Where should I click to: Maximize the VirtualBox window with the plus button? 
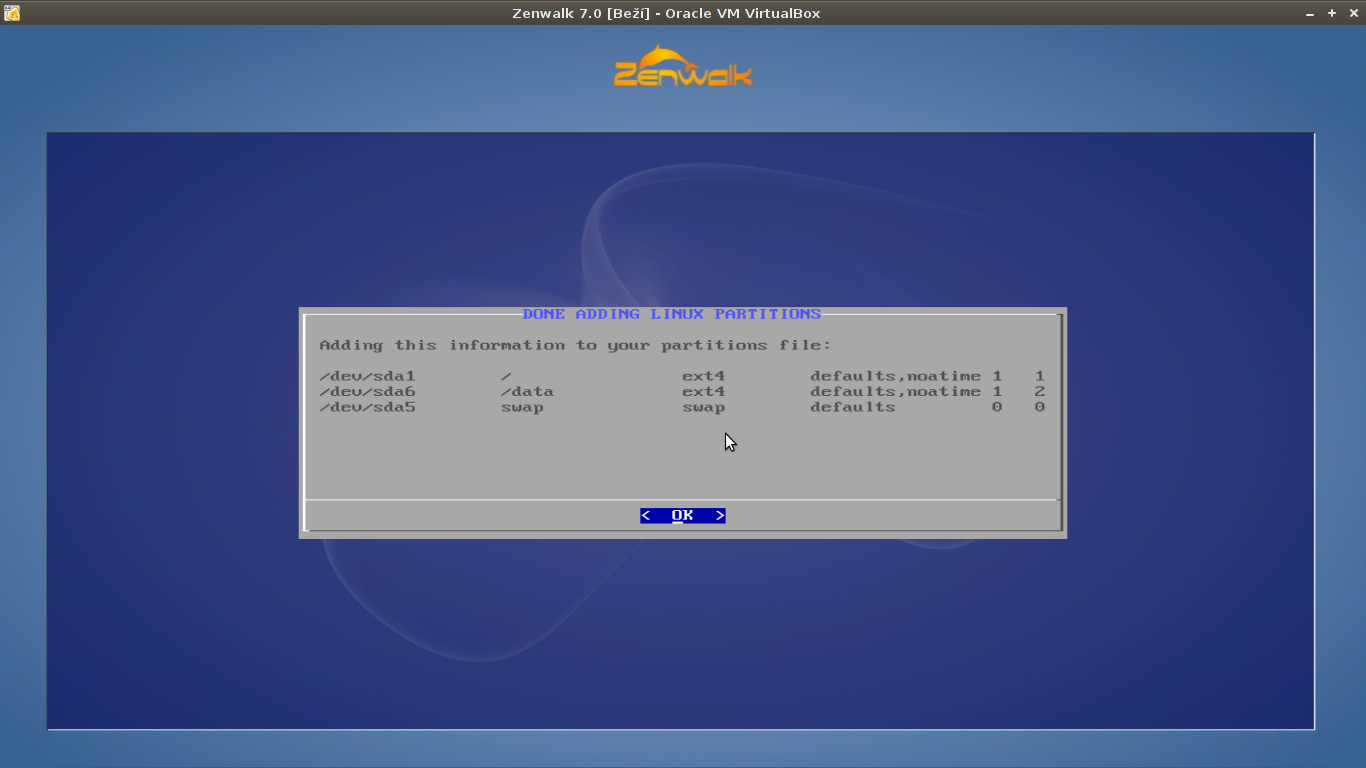click(1332, 13)
